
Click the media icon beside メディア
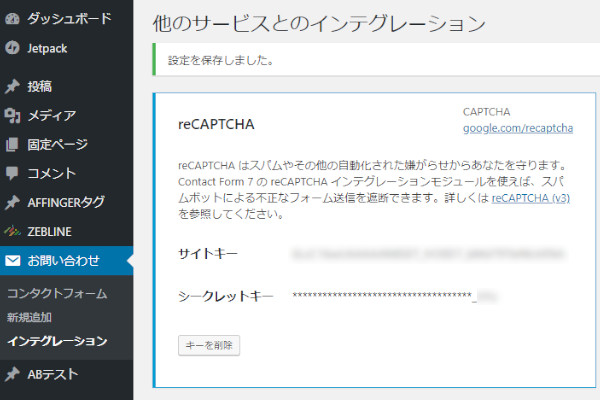pos(12,115)
